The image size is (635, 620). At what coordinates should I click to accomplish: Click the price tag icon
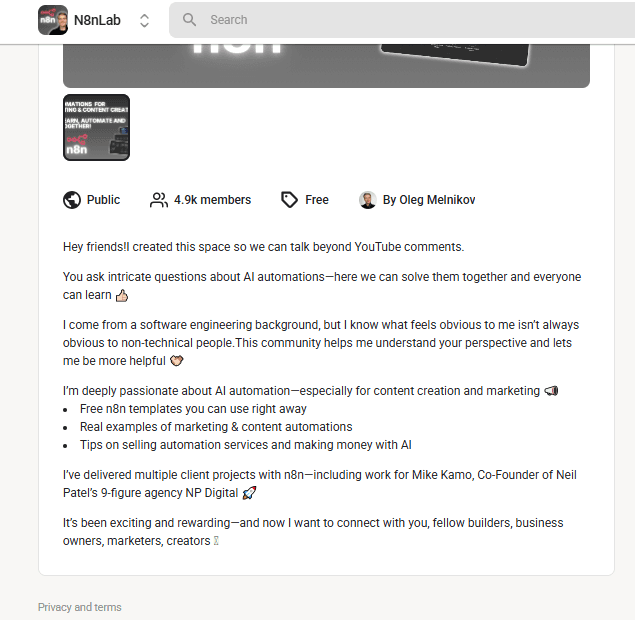(290, 200)
